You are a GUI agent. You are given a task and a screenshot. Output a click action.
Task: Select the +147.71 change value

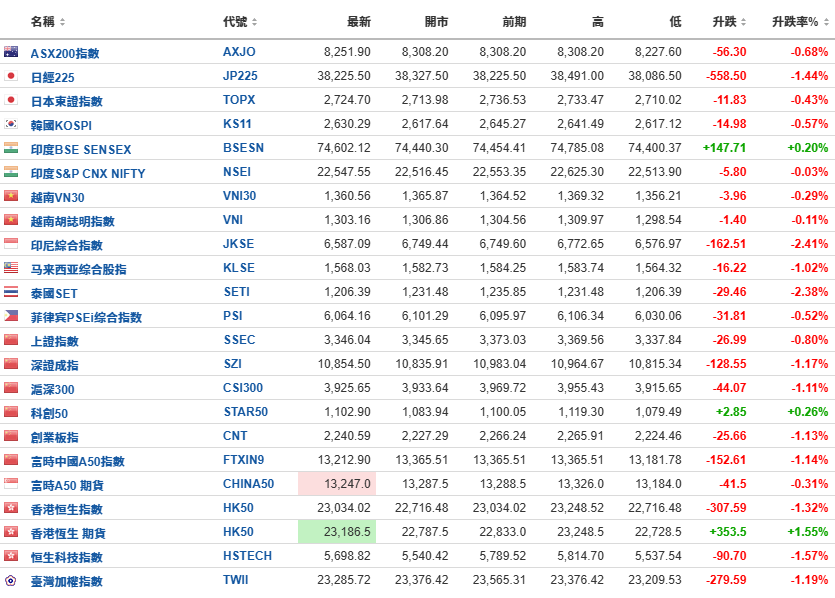coord(724,148)
